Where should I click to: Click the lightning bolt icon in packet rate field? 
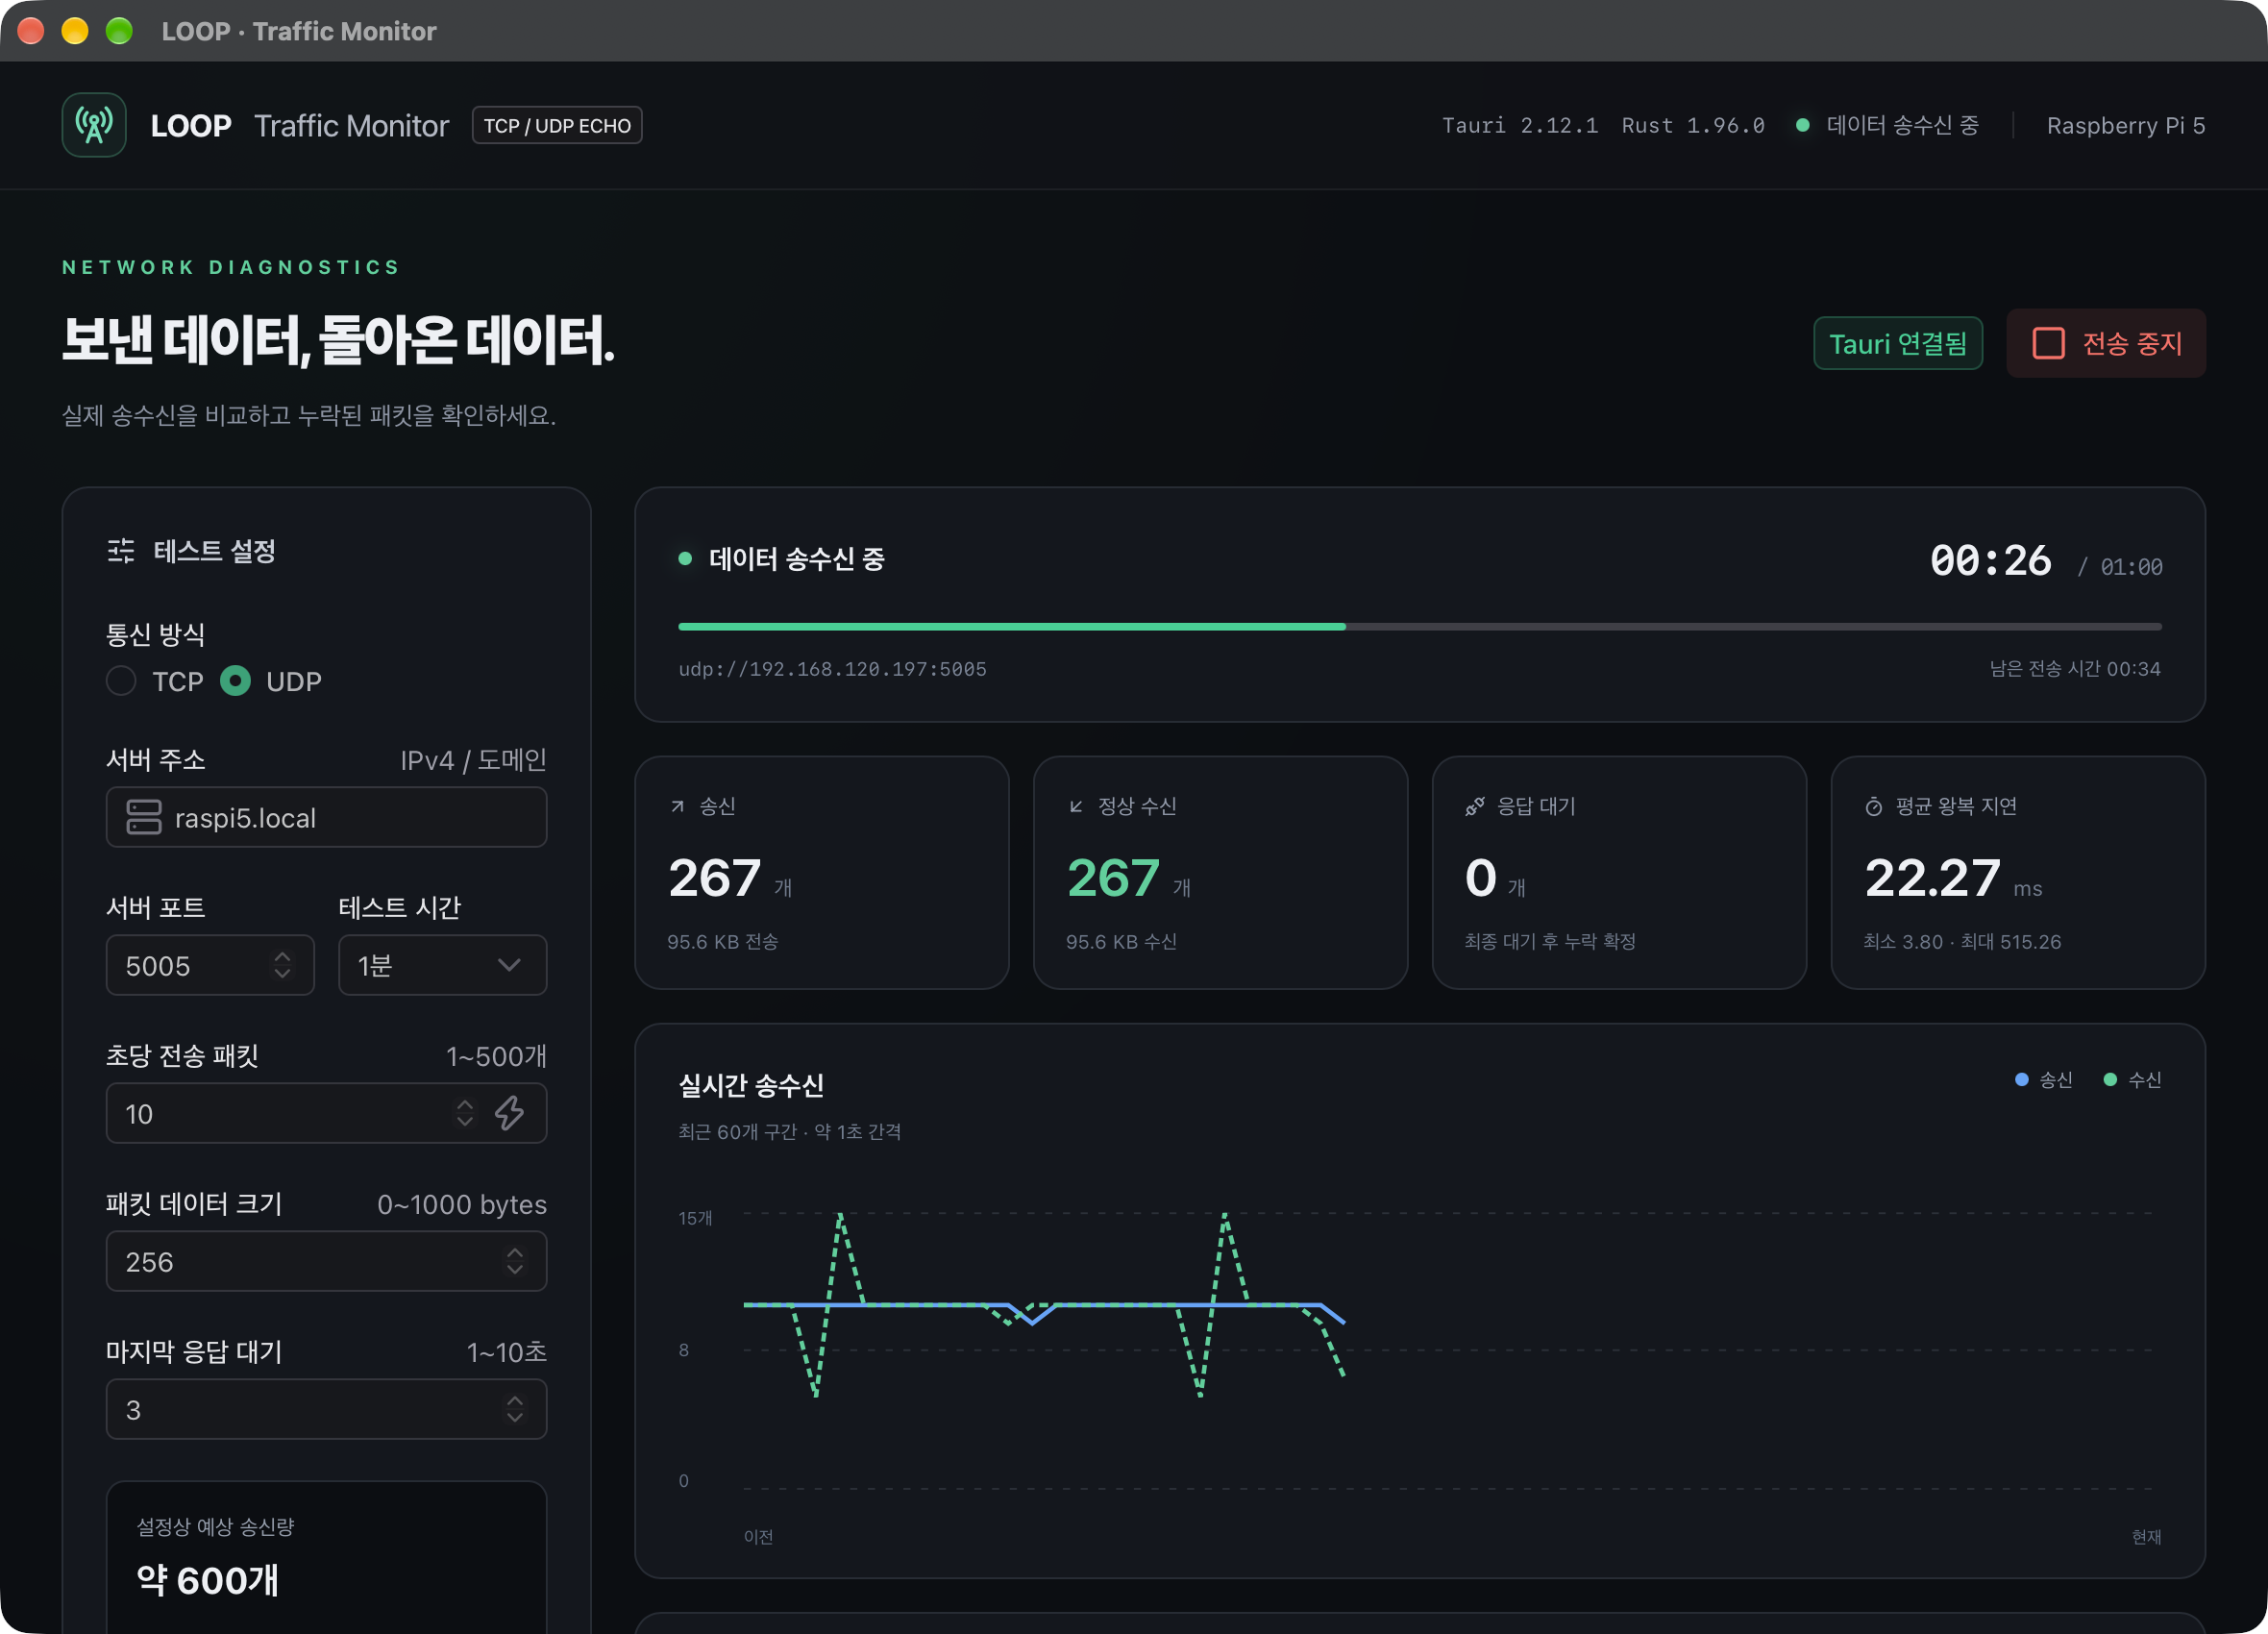pos(510,1113)
